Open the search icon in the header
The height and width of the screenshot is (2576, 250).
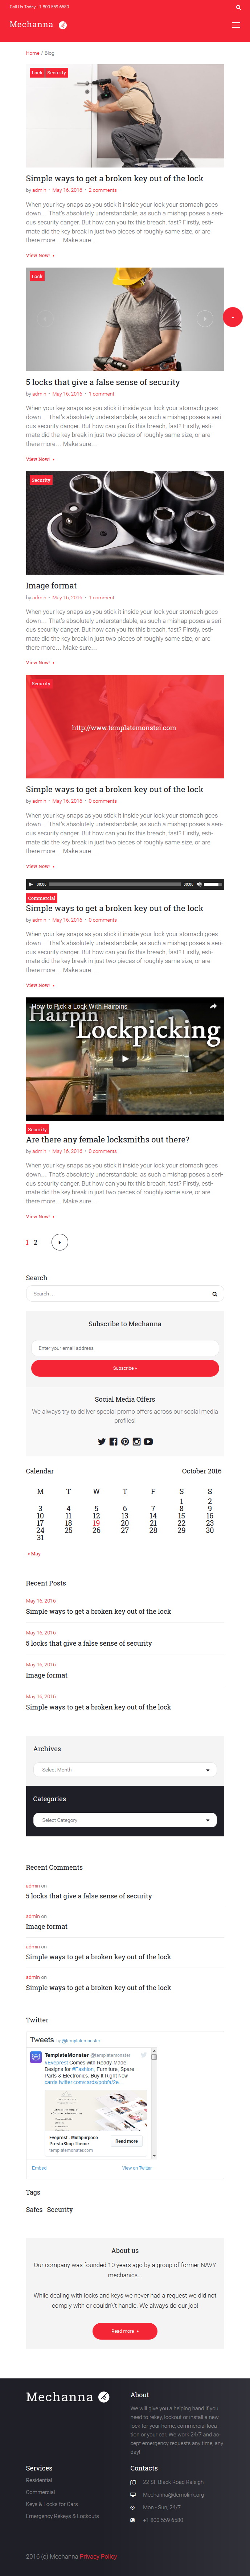coord(238,7)
